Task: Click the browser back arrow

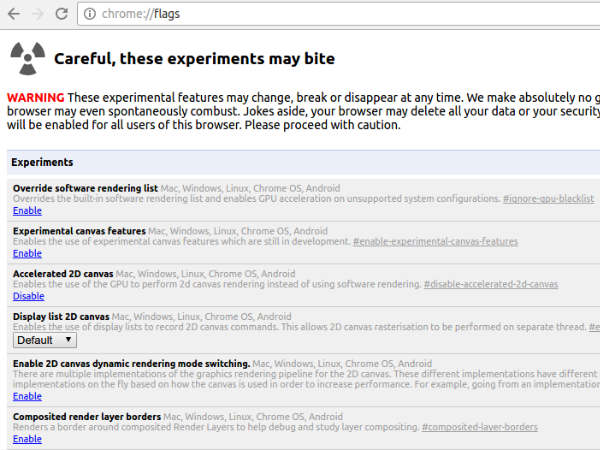Action: coord(14,15)
